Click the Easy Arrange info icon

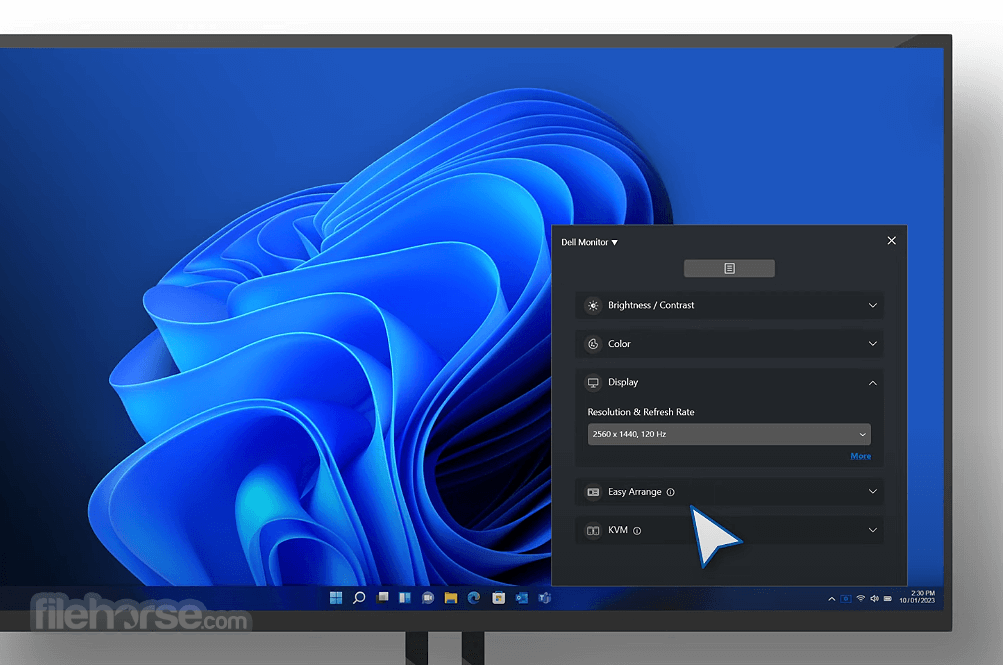click(670, 492)
